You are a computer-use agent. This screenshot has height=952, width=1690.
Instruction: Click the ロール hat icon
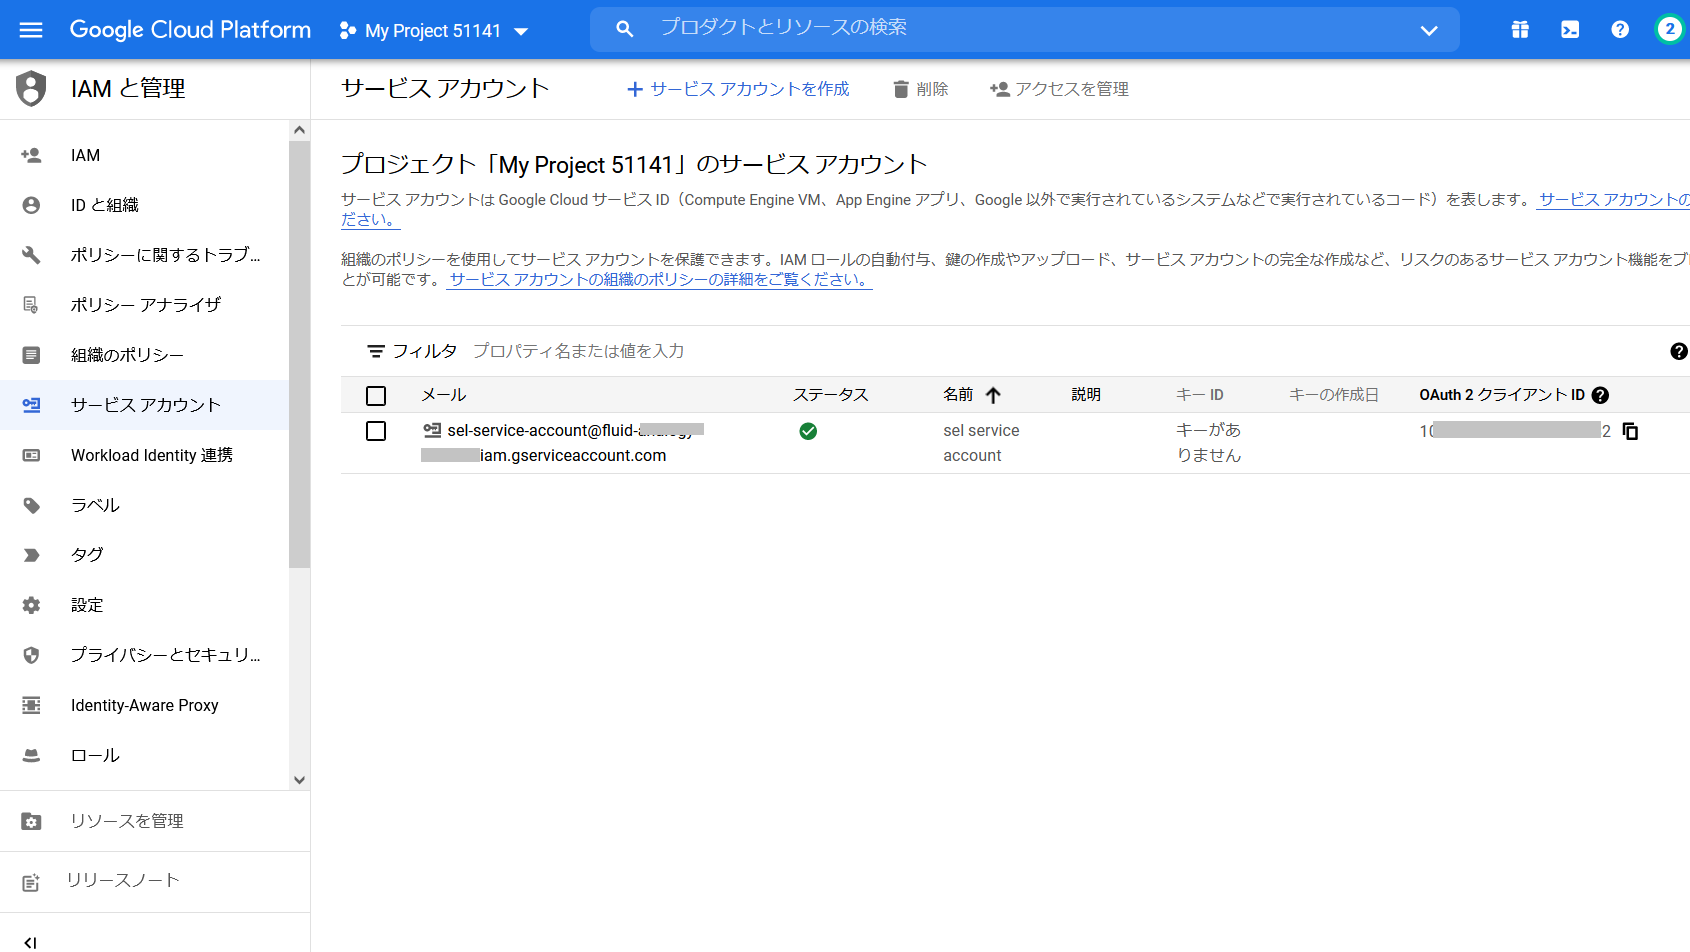coord(31,755)
